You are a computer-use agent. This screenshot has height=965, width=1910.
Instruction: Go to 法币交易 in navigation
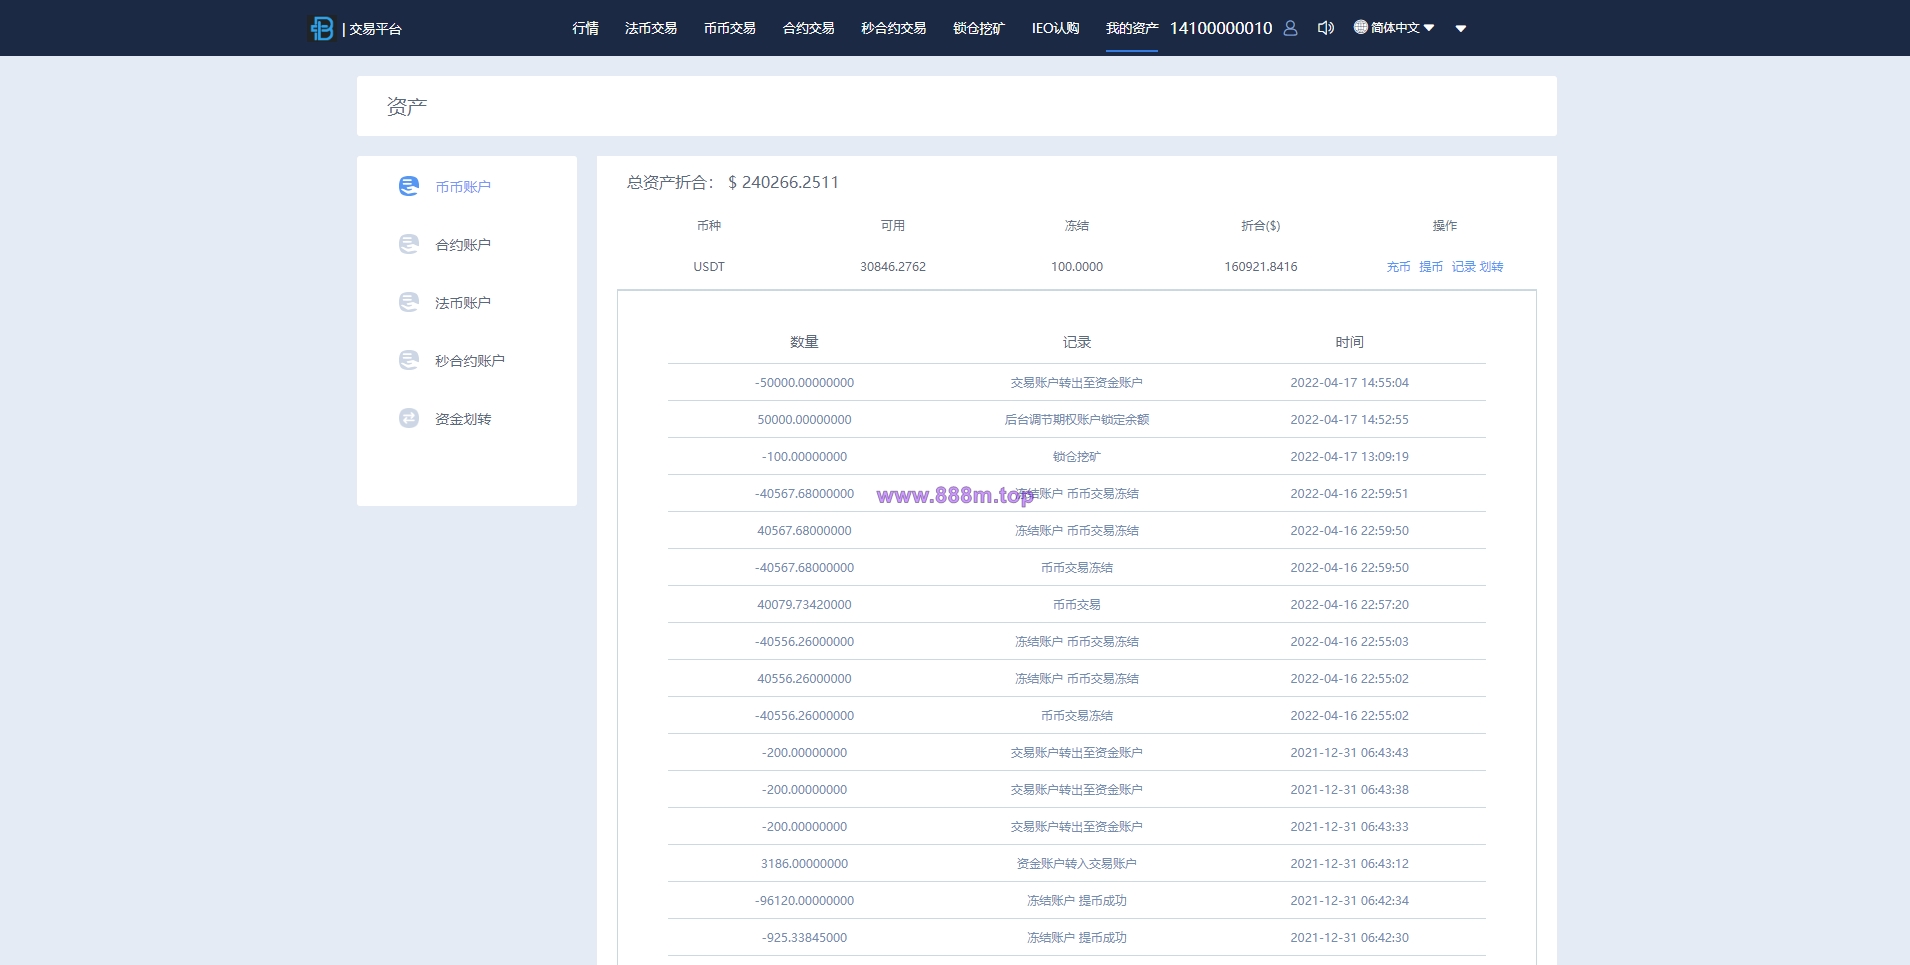click(x=651, y=28)
